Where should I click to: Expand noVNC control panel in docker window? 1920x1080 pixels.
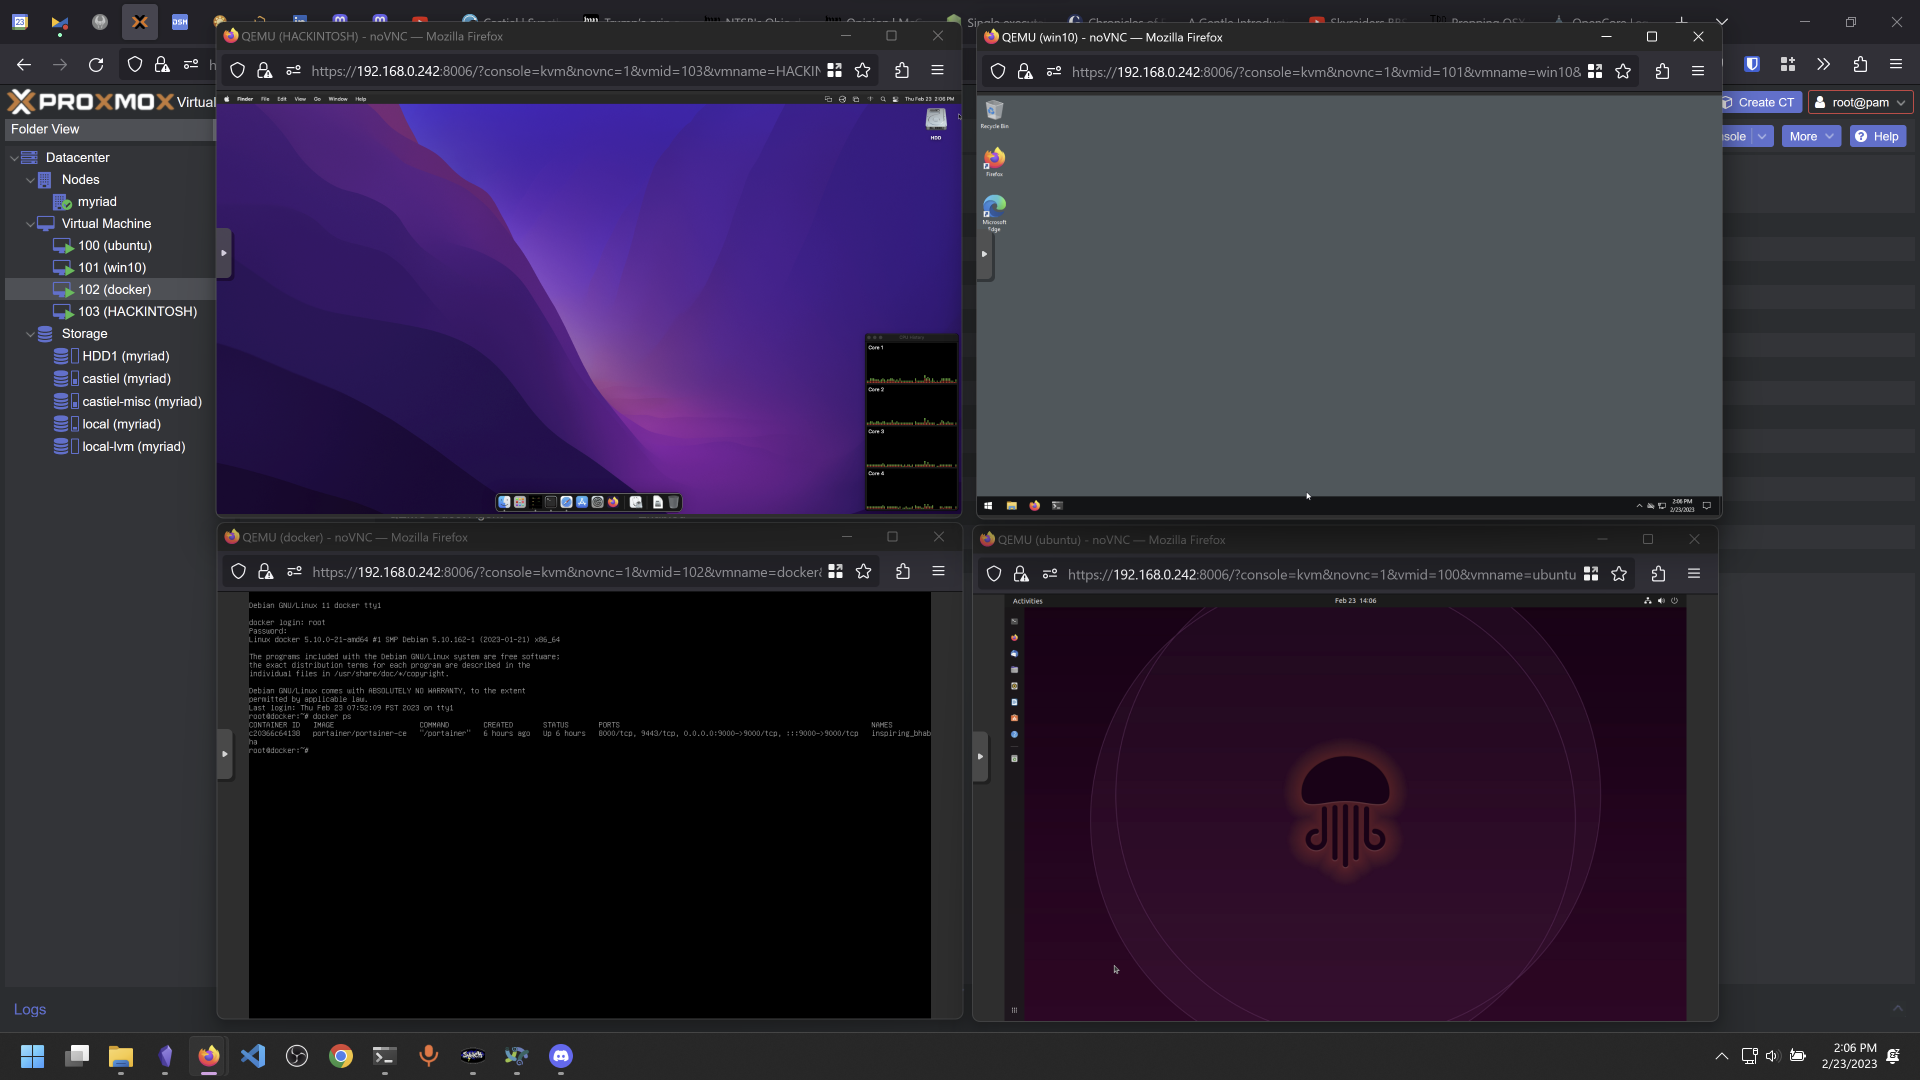click(x=225, y=754)
